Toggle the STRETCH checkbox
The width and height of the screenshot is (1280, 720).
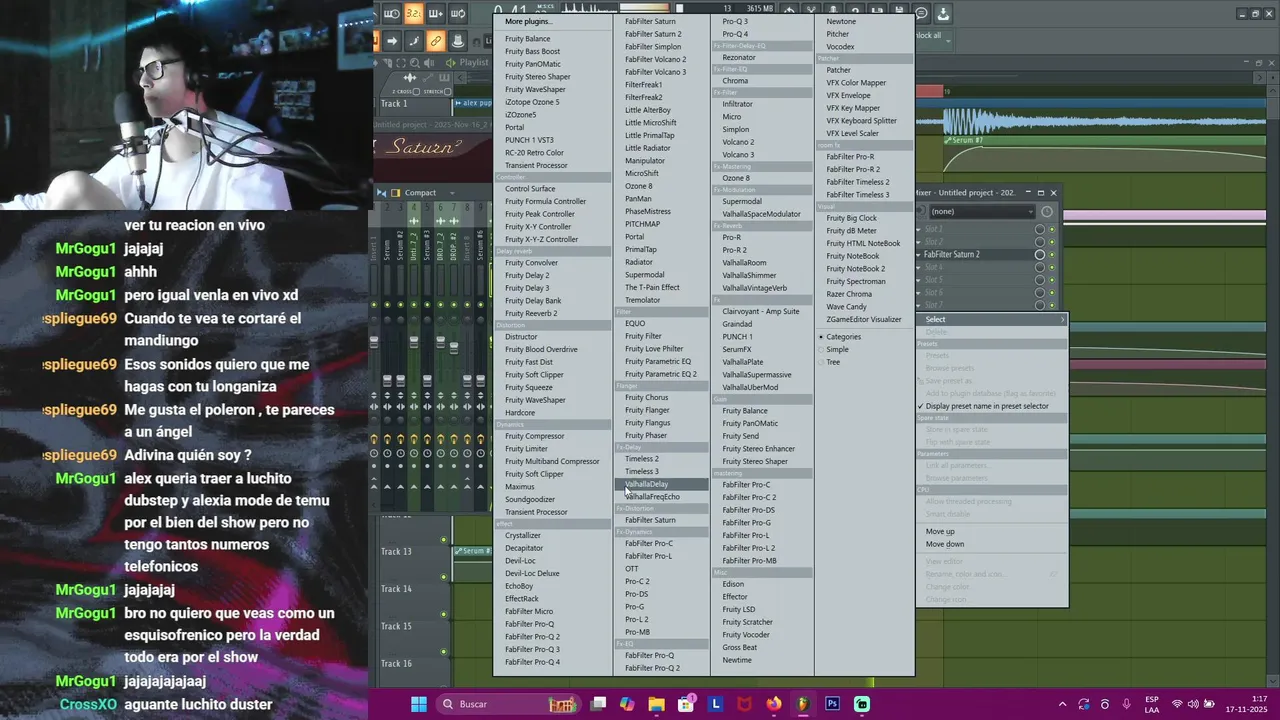click(447, 91)
